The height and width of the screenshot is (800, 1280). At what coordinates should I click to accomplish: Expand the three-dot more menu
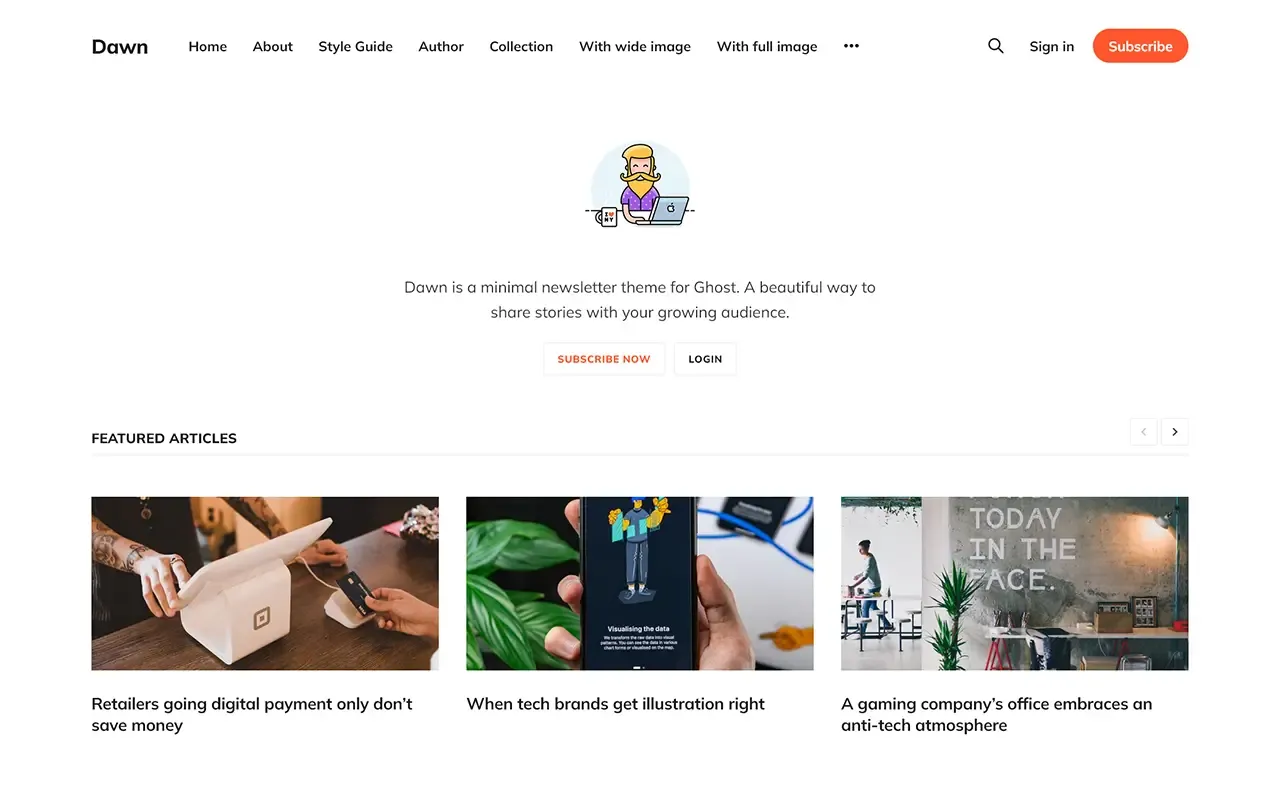[851, 46]
